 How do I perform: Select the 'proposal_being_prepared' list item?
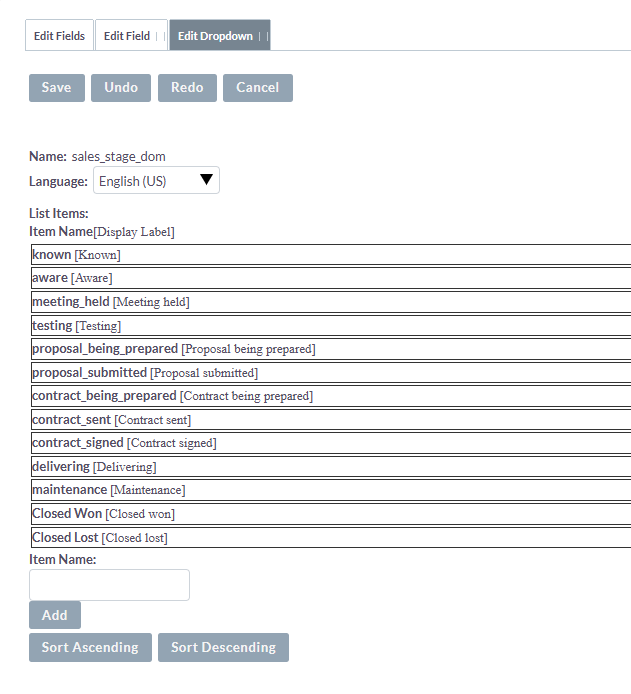tap(173, 349)
